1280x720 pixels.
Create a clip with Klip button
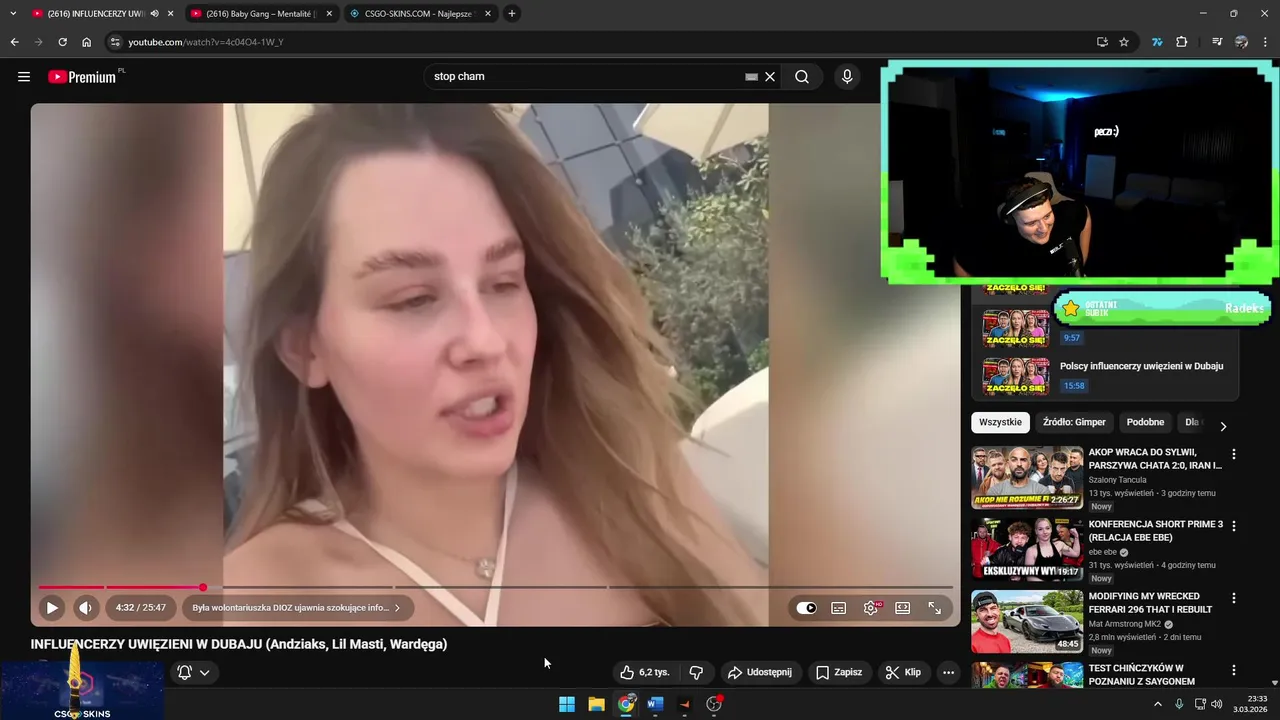[903, 672]
